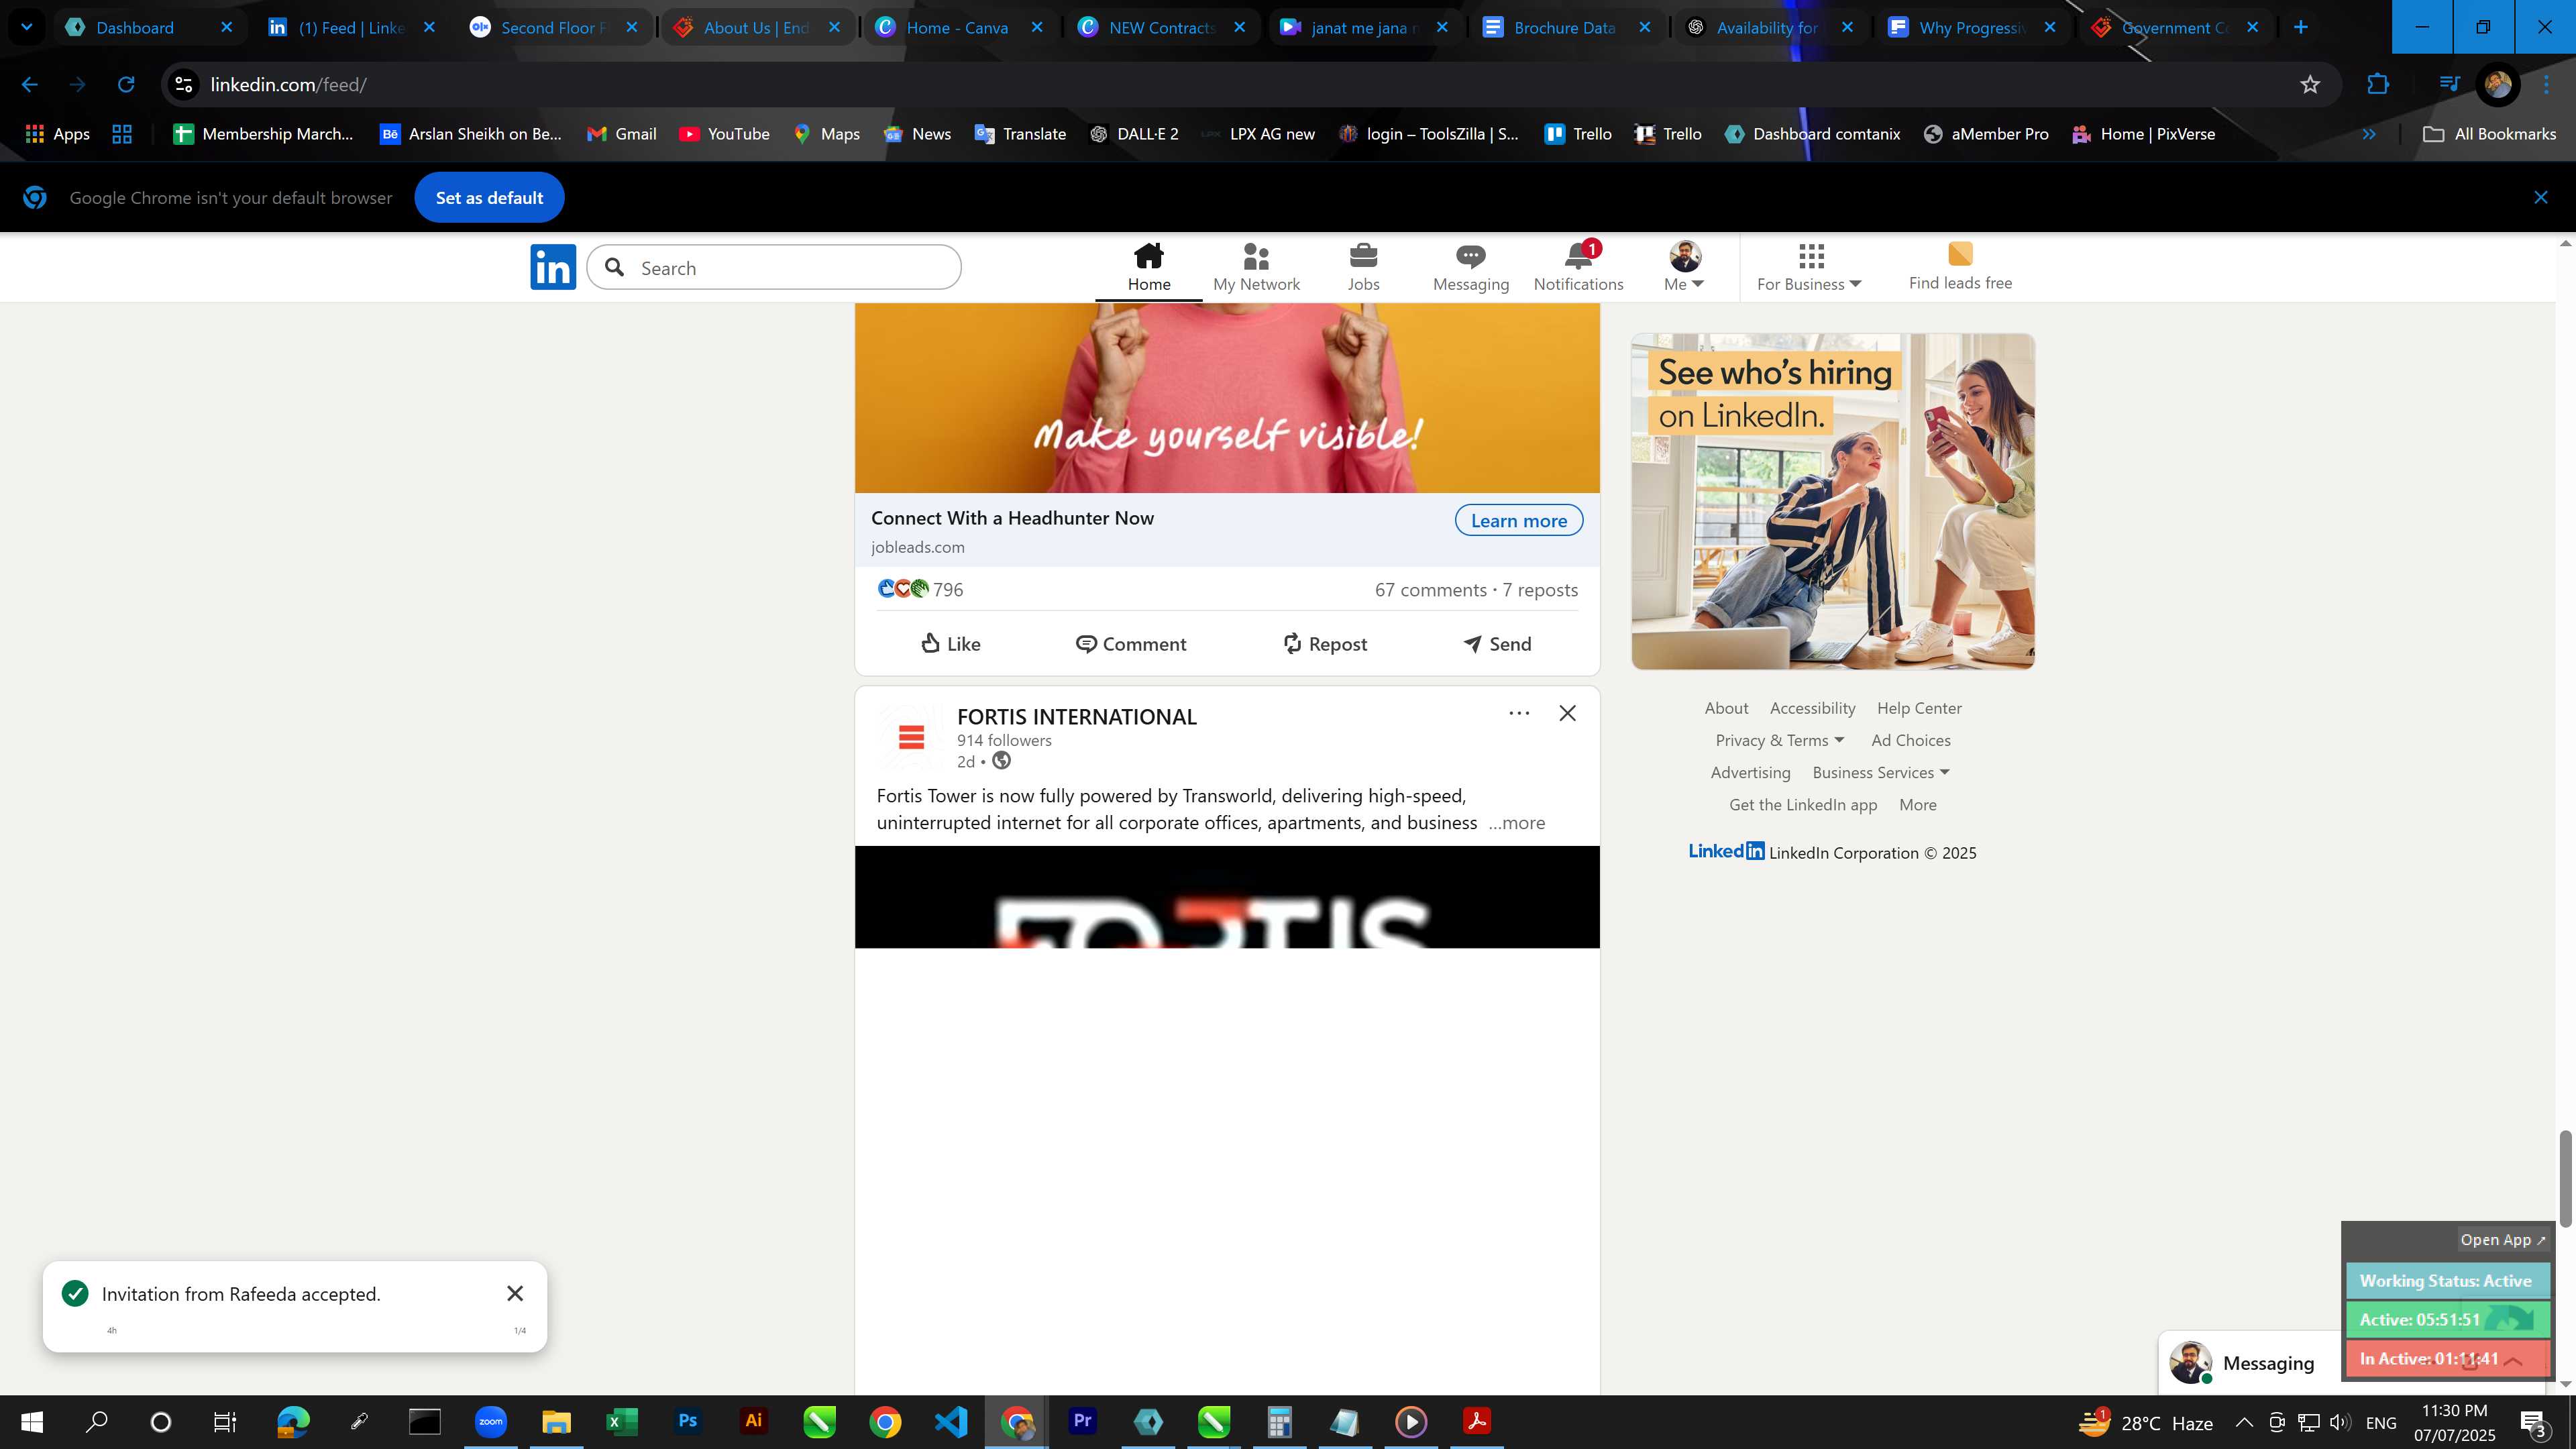Comment on the jobleads post

(x=1131, y=644)
